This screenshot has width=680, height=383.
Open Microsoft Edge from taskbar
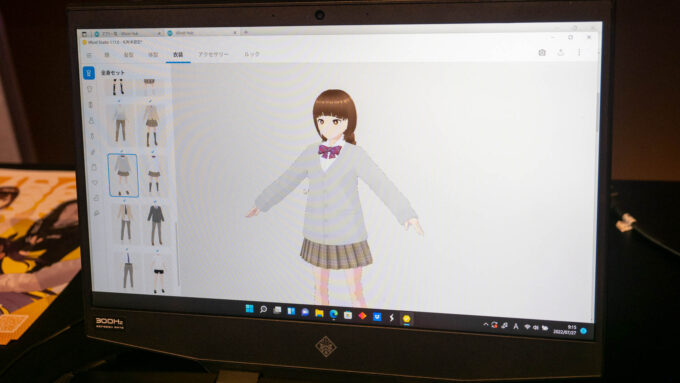point(333,314)
